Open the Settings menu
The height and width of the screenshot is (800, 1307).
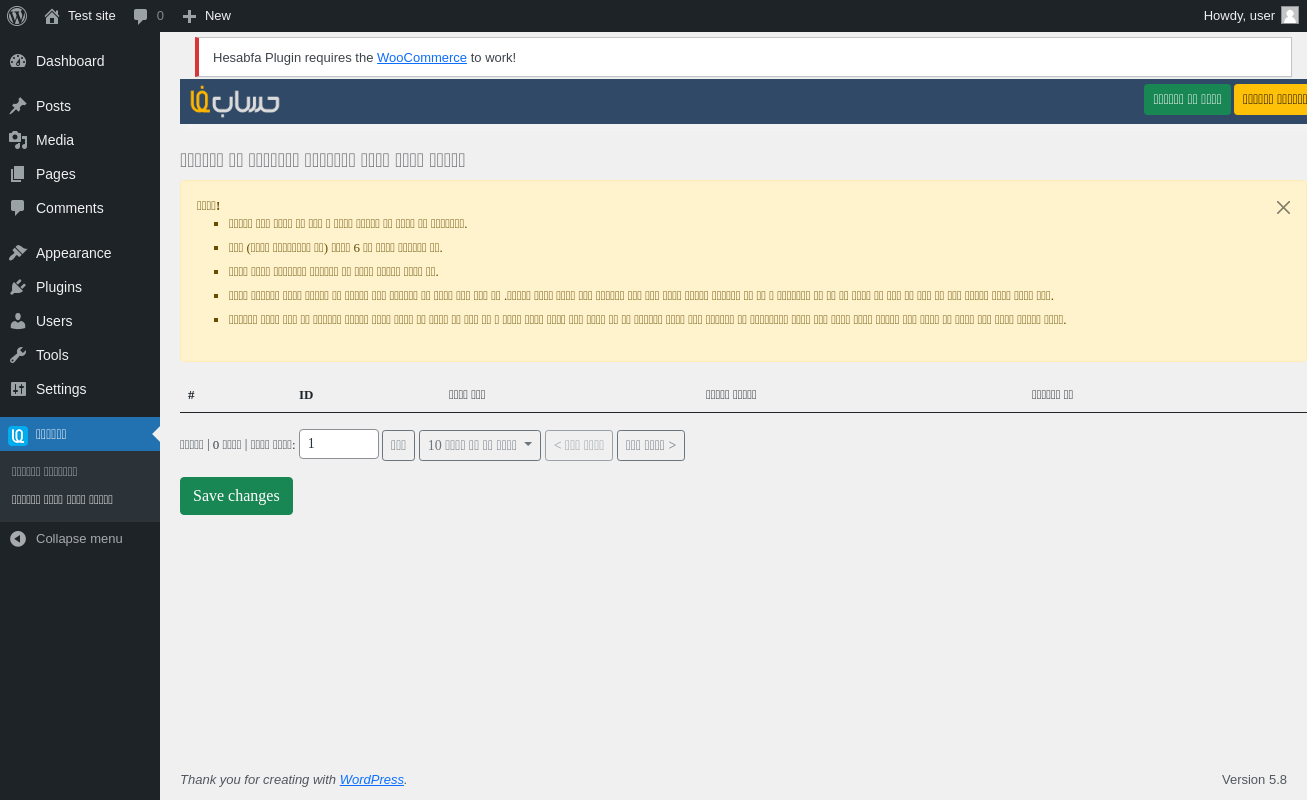(80, 389)
